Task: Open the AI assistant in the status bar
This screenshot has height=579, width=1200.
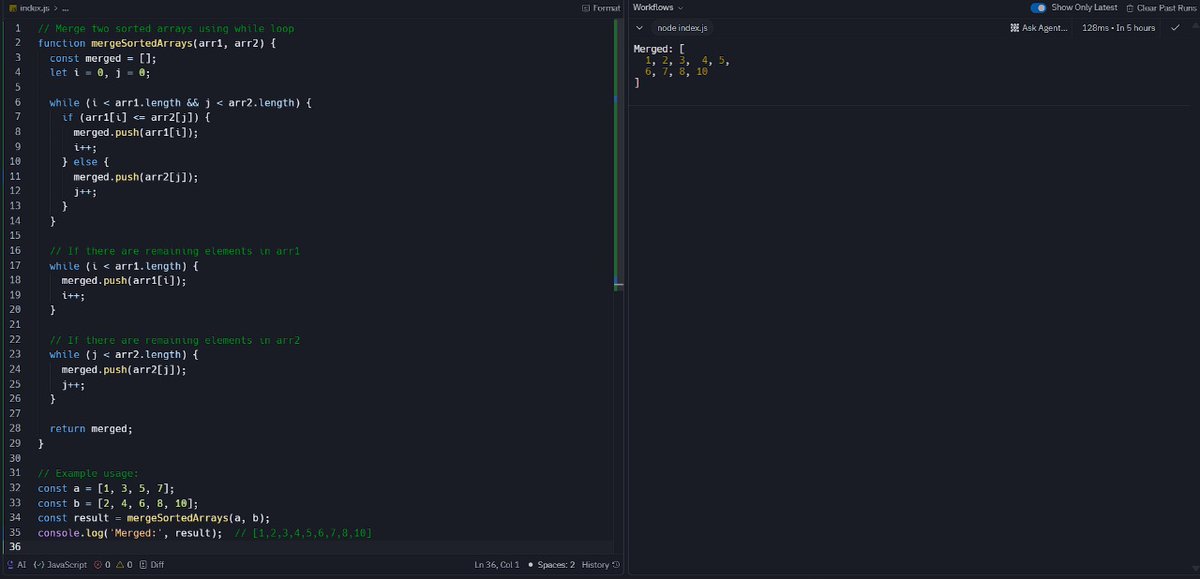Action: point(16,565)
